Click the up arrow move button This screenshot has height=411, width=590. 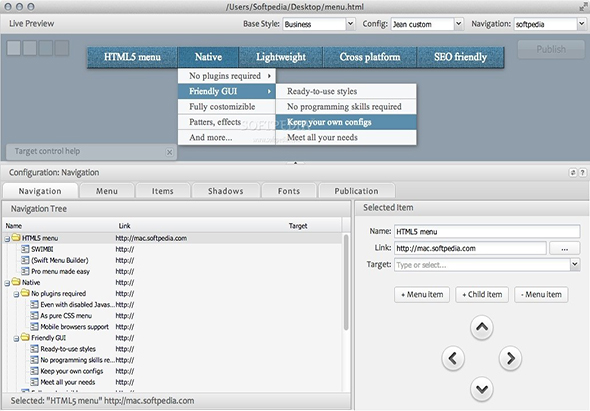[x=482, y=327]
